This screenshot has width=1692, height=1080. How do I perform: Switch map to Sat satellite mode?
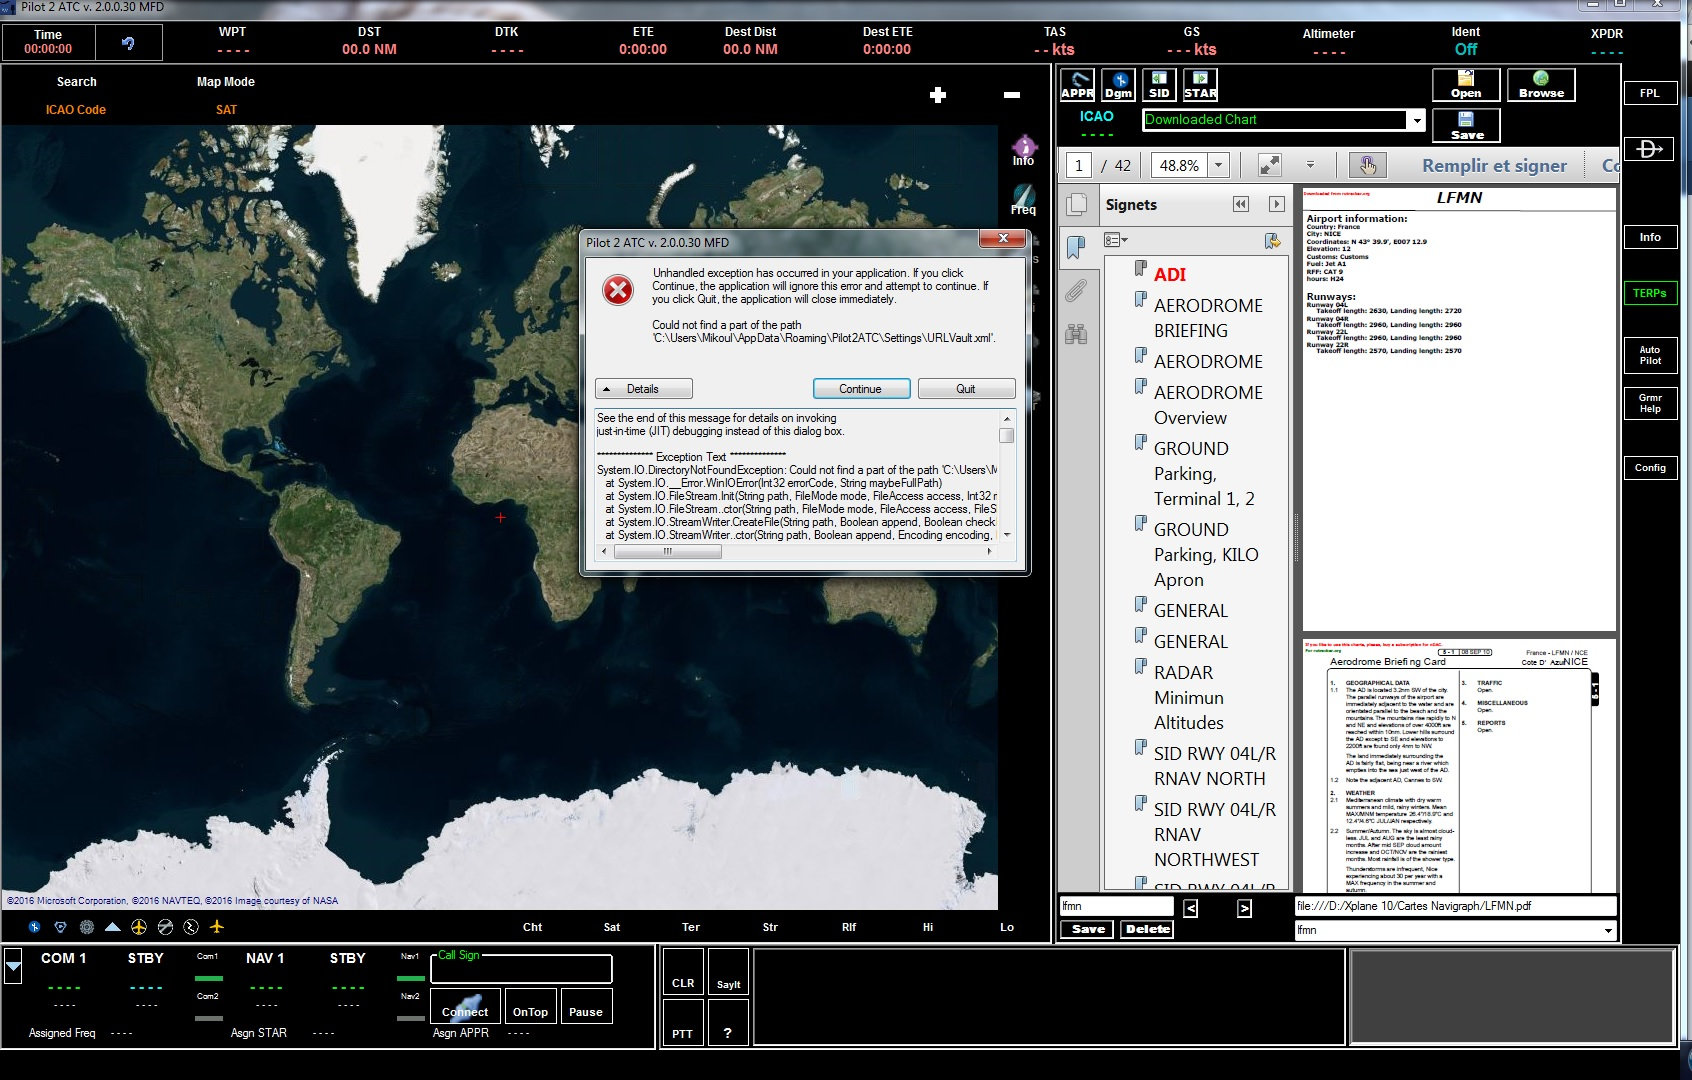[612, 927]
